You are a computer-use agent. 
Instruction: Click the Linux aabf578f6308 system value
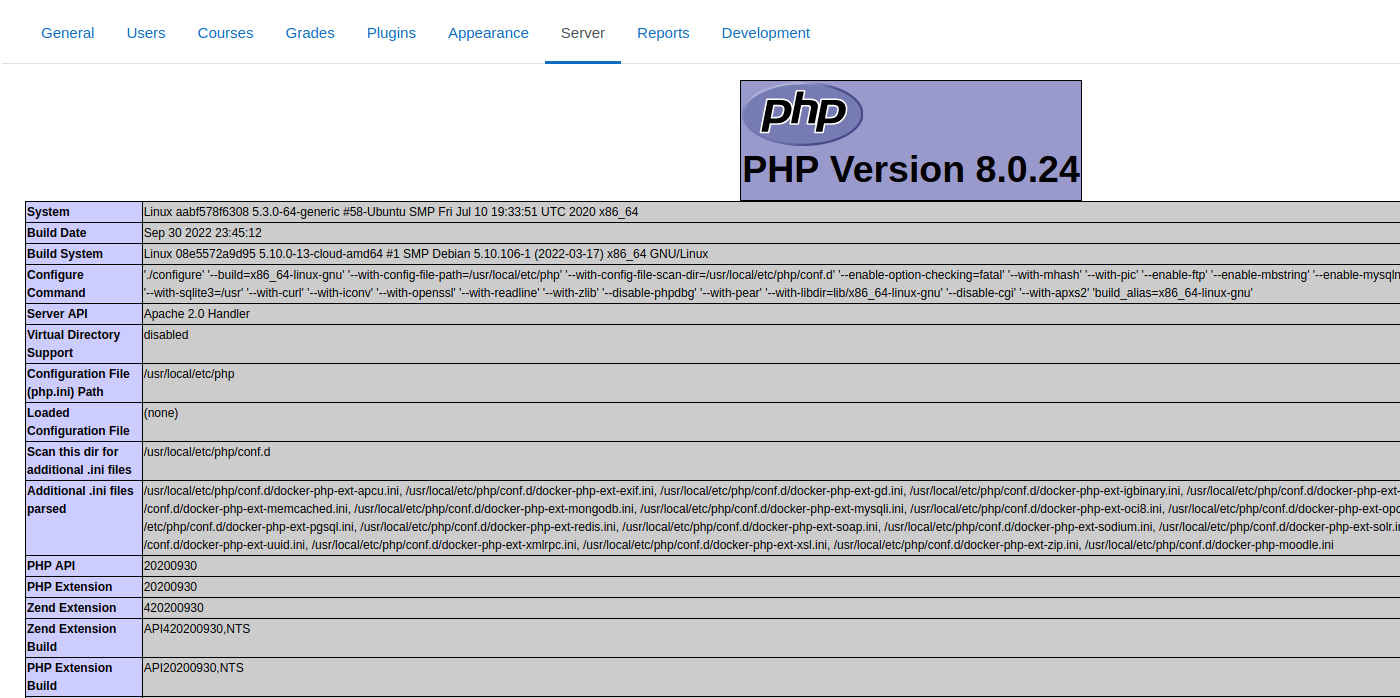391,212
